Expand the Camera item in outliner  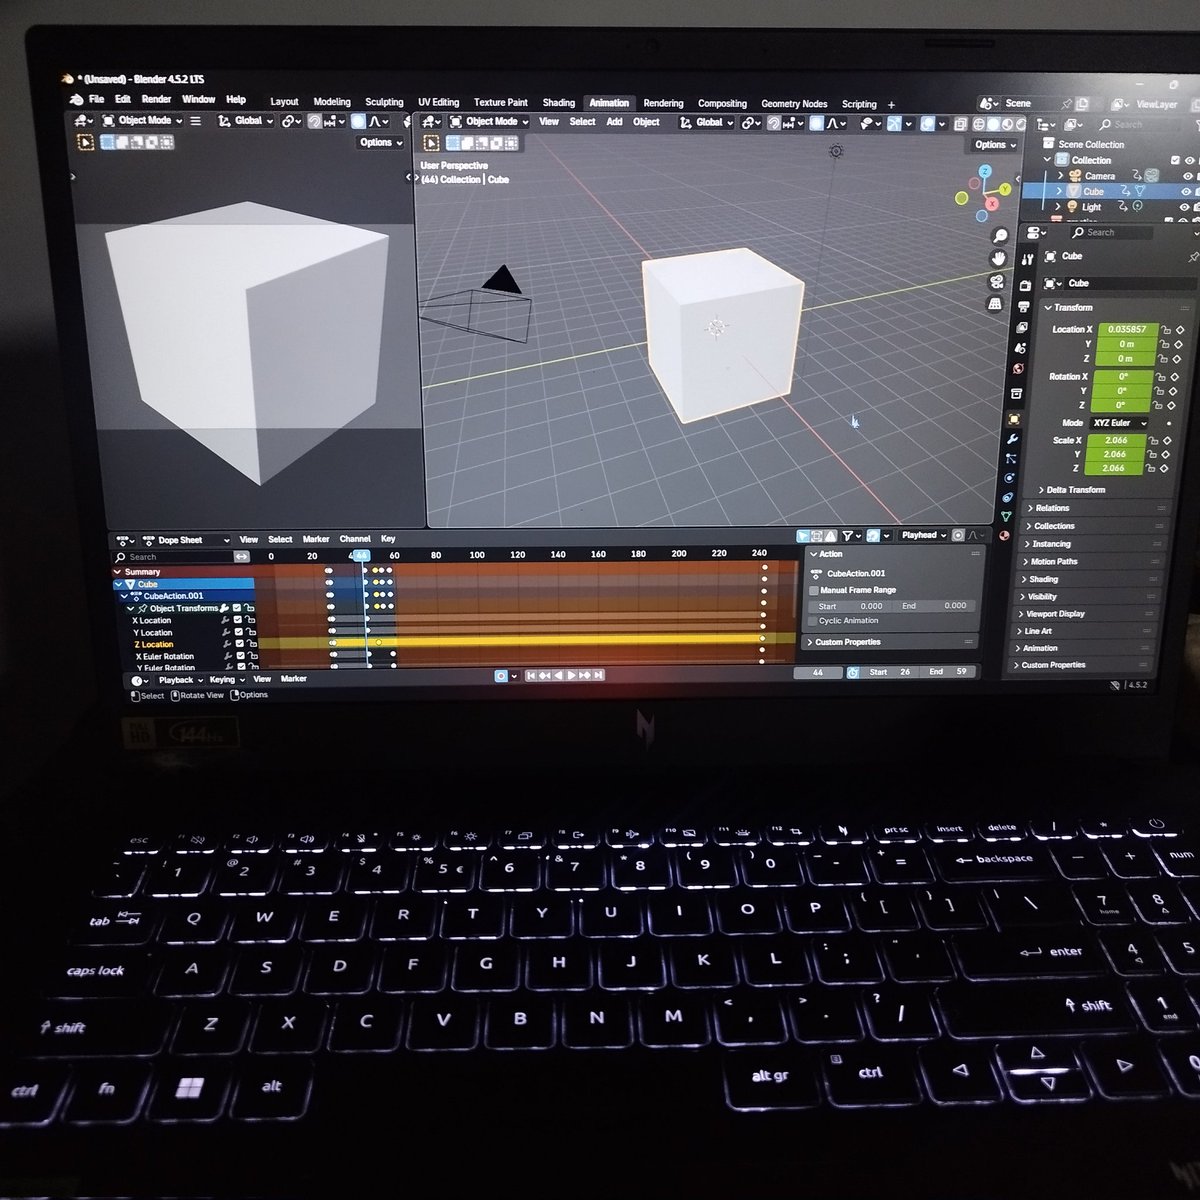click(1061, 176)
